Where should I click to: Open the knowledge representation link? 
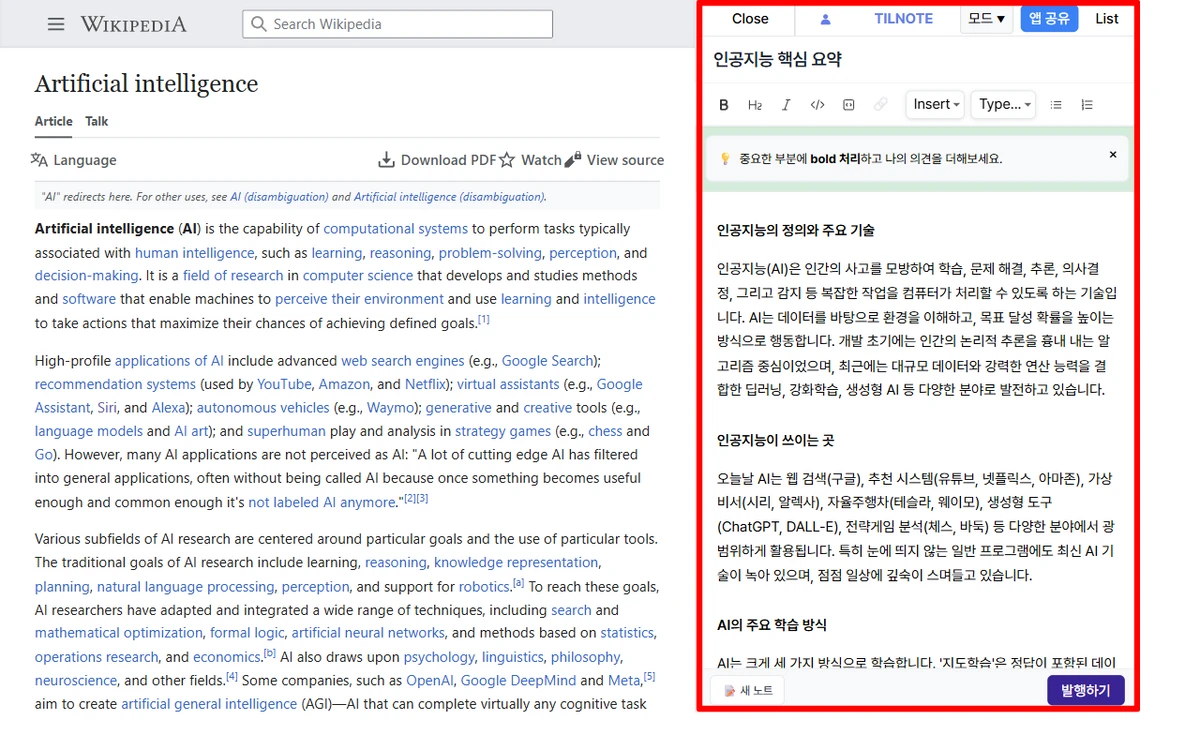click(x=516, y=563)
